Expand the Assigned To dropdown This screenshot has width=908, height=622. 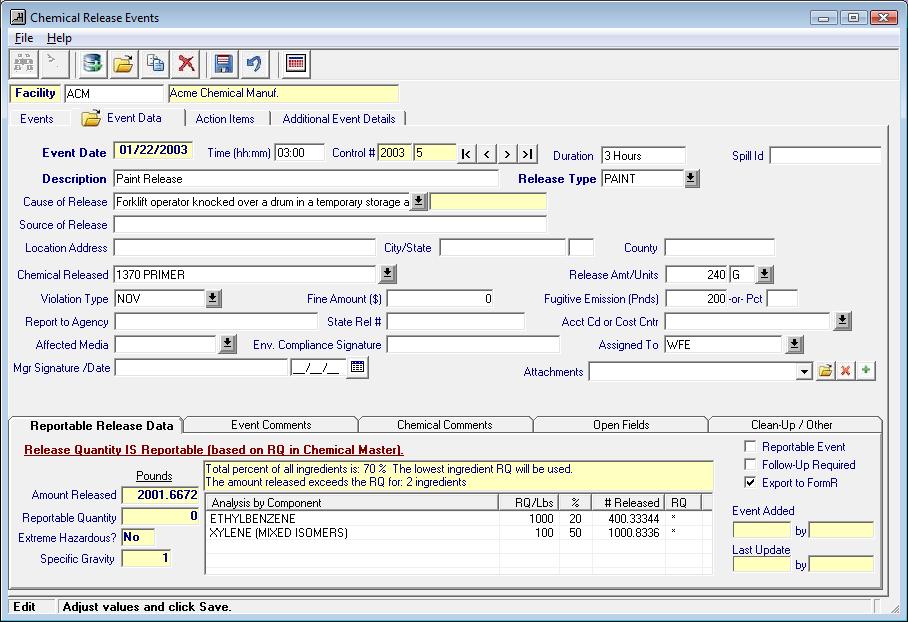tap(794, 344)
